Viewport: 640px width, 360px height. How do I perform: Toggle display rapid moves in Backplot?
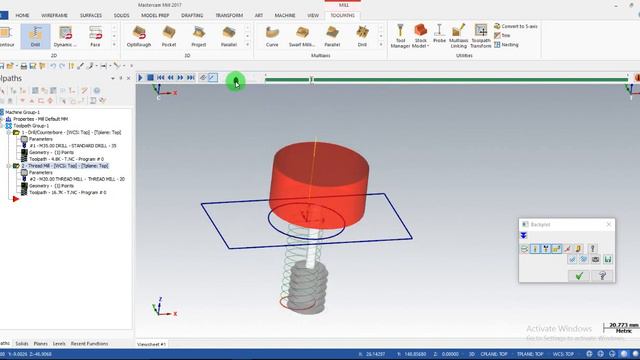557,249
